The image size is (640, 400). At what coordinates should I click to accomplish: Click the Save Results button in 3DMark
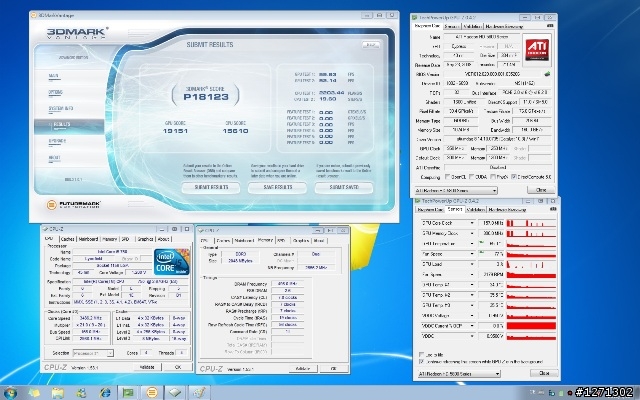coord(278,187)
